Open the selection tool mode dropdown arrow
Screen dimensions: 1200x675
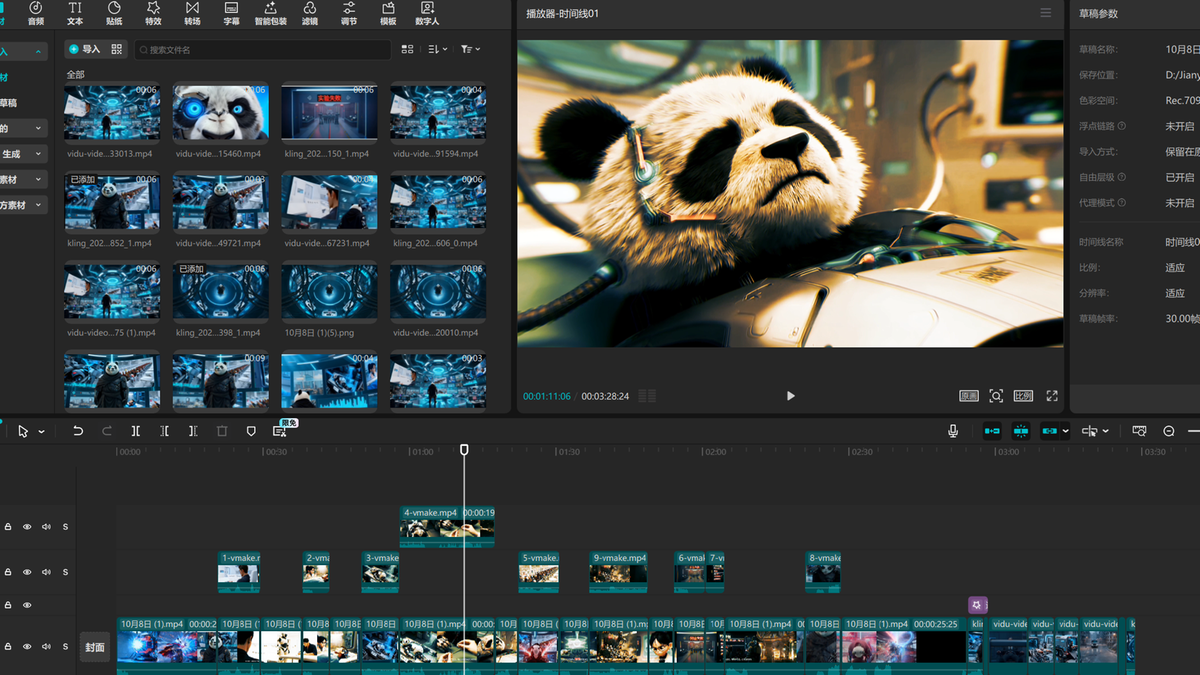[41, 432]
